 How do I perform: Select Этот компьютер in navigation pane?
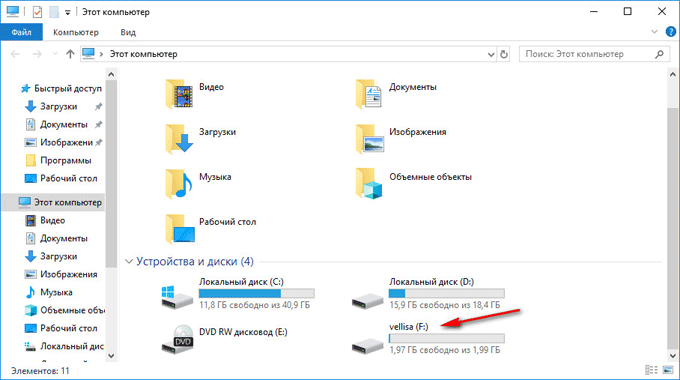pyautogui.click(x=54, y=202)
